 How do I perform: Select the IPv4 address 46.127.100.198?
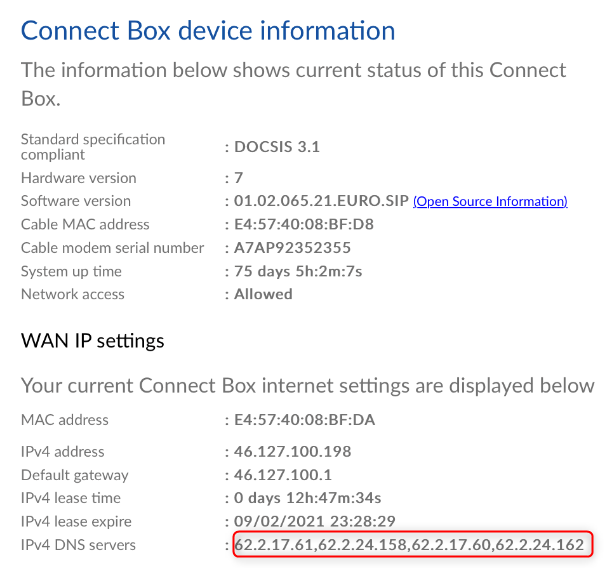(292, 451)
